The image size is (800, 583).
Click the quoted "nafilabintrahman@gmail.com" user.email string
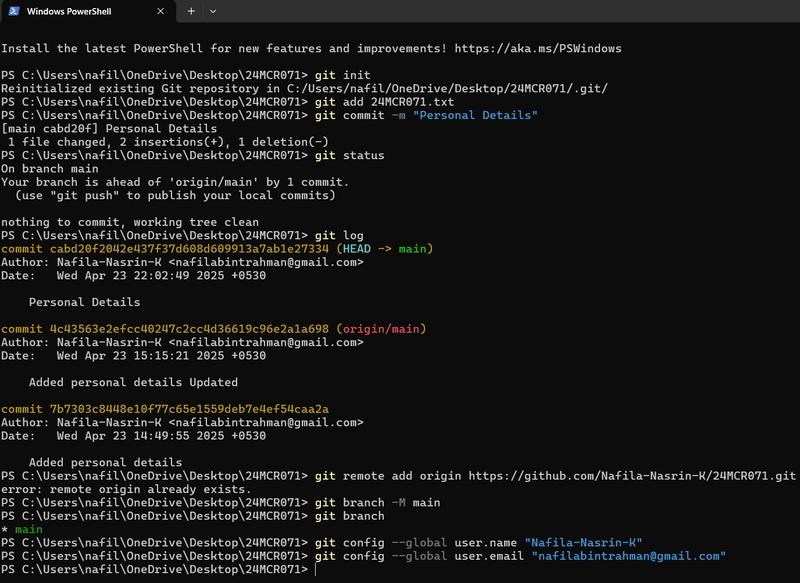tap(629, 556)
